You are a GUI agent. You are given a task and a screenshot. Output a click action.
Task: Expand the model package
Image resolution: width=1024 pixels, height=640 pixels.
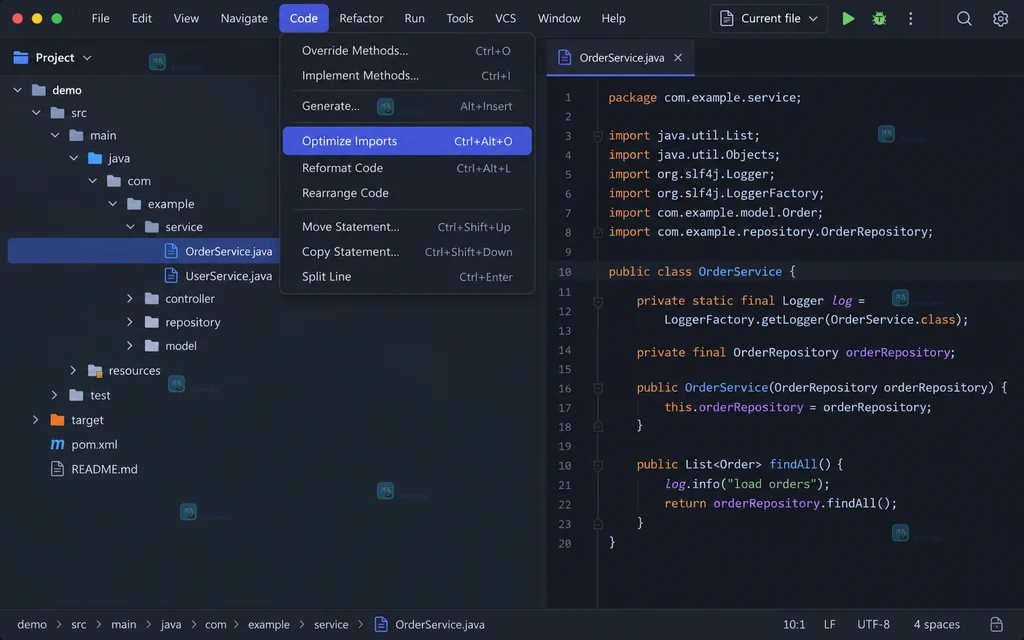point(130,345)
